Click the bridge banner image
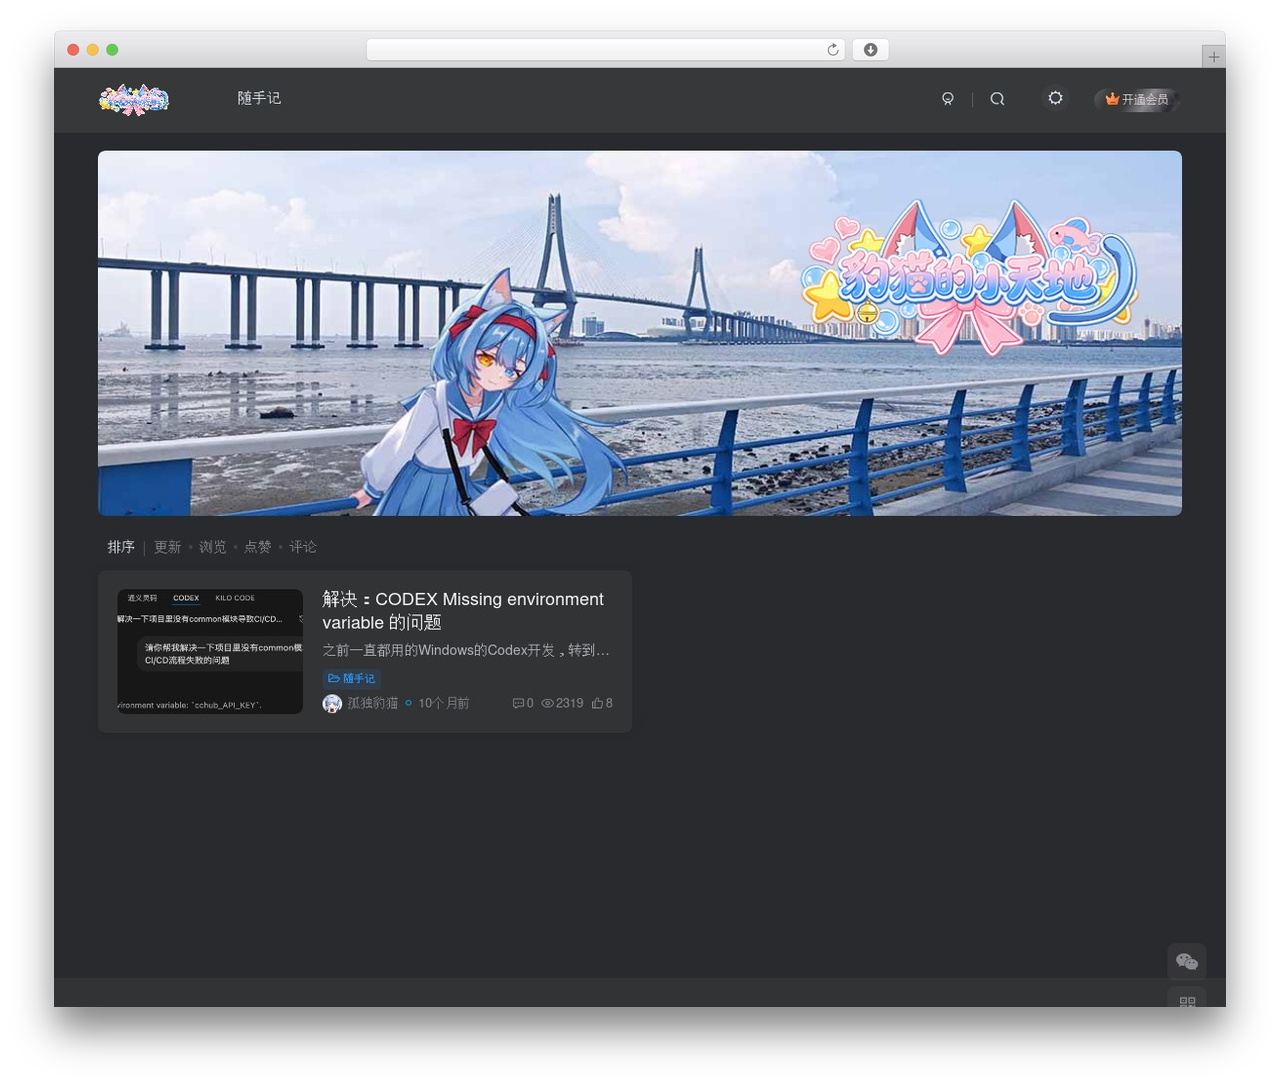This screenshot has height=1084, width=1280. [640, 333]
